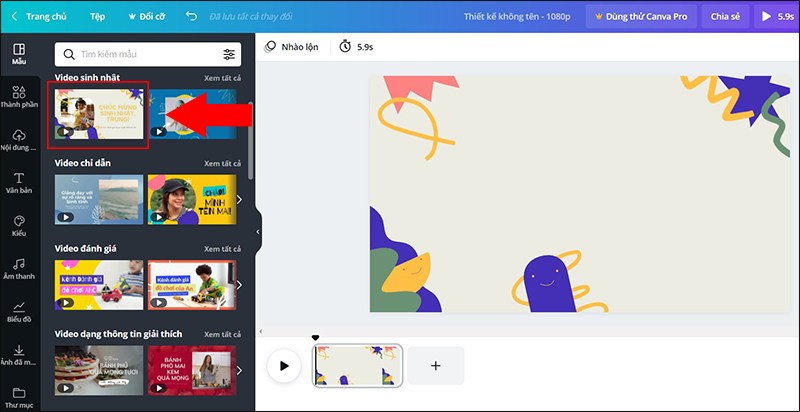Viewport: 800px width, 412px height.
Task: Select the Bánh phủ quả mọng tươi template
Action: pyautogui.click(x=99, y=370)
